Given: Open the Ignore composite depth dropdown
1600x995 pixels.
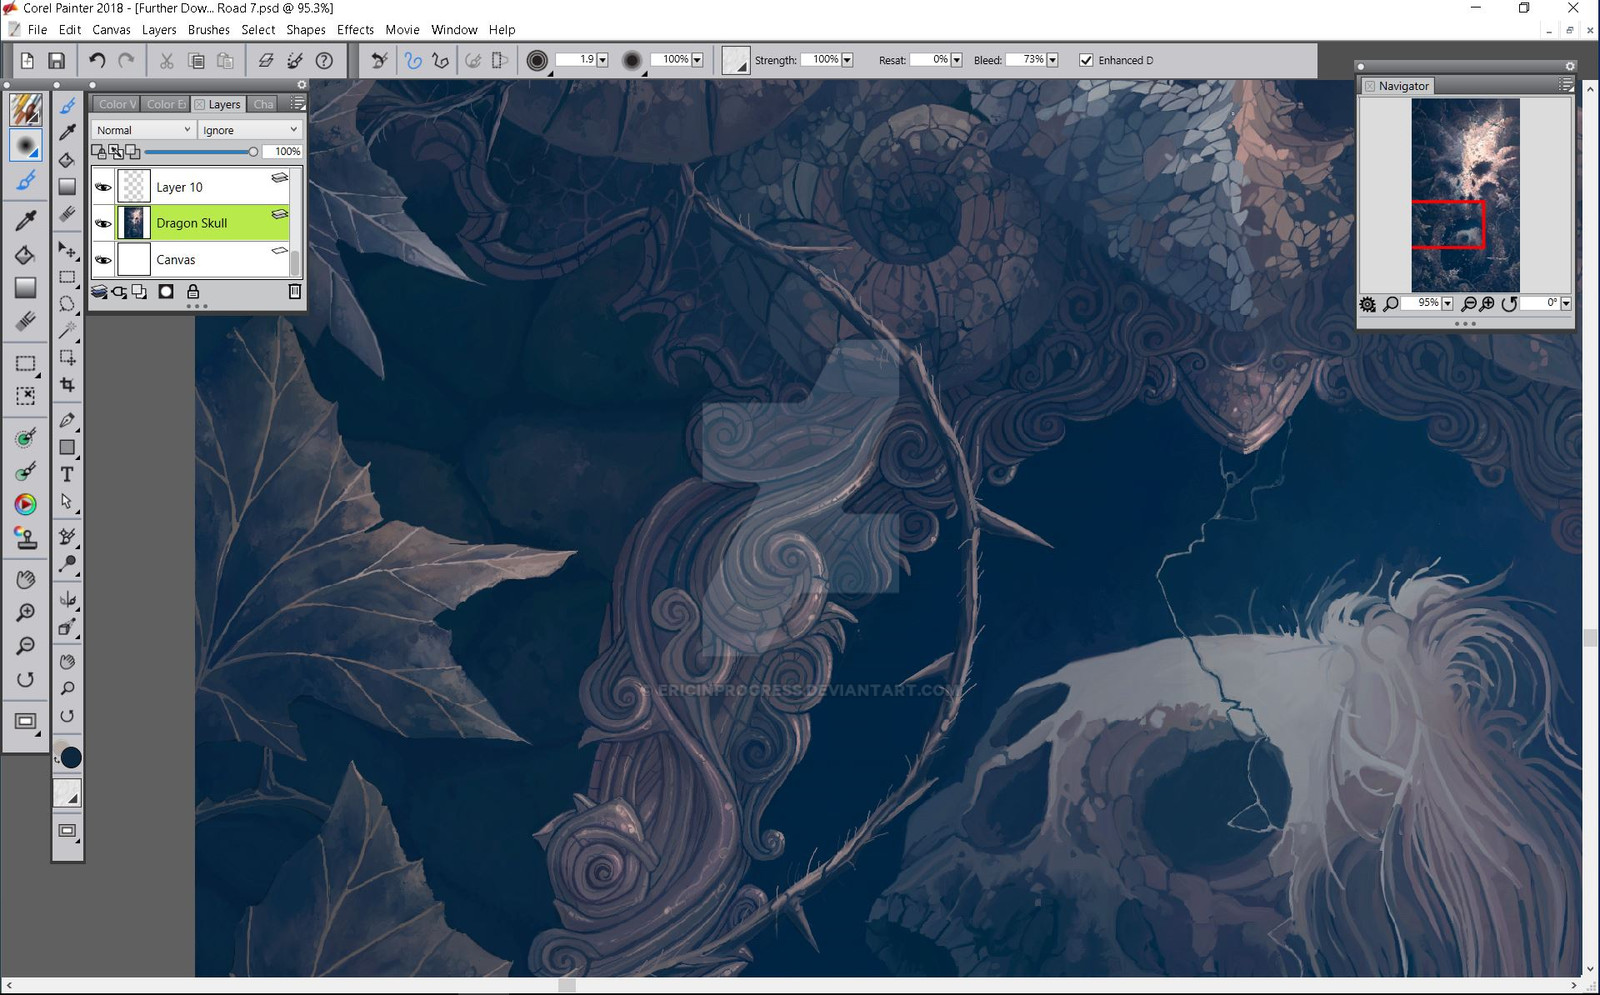Looking at the screenshot, I should pyautogui.click(x=249, y=130).
